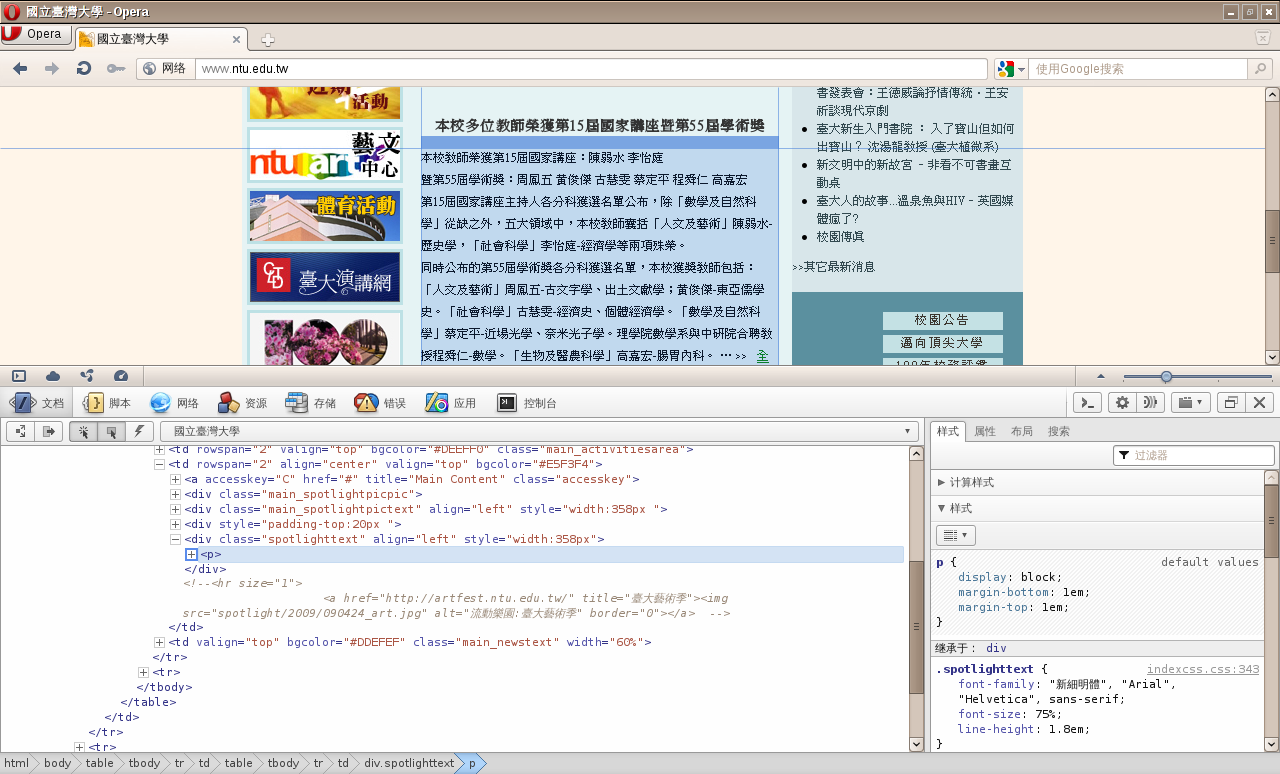This screenshot has width=1280, height=774.
Task: Go forward in browser history
Action: coord(52,69)
